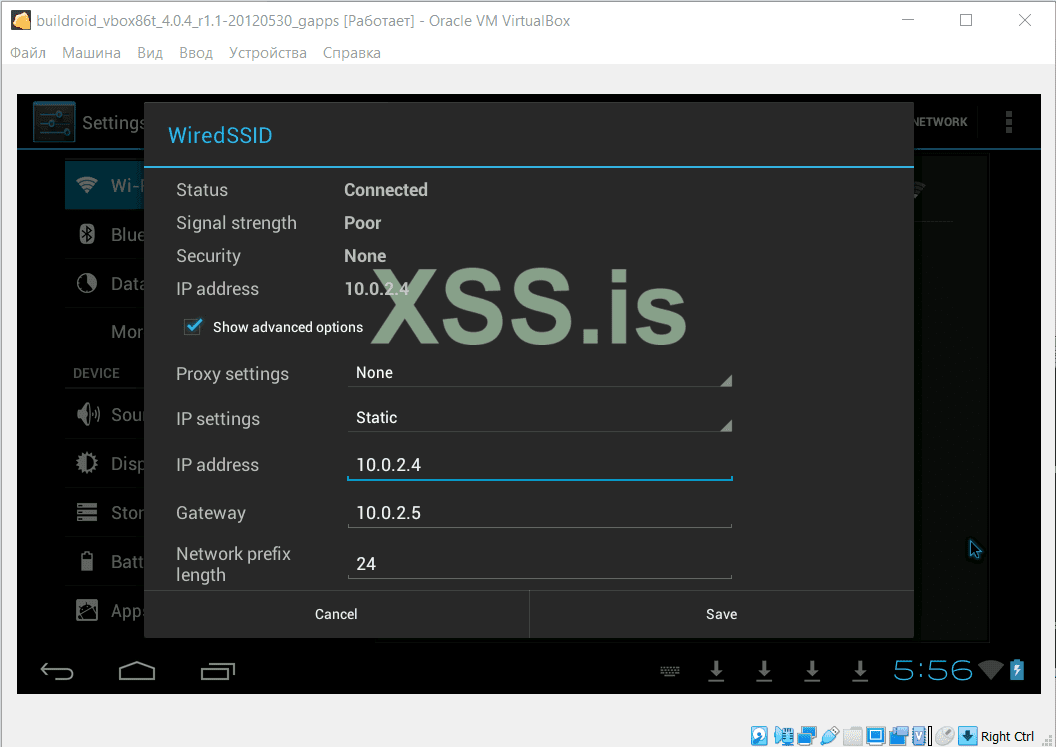Click VirtualBox USB devices status icon
Viewport: 1056px width, 747px height.
point(830,736)
